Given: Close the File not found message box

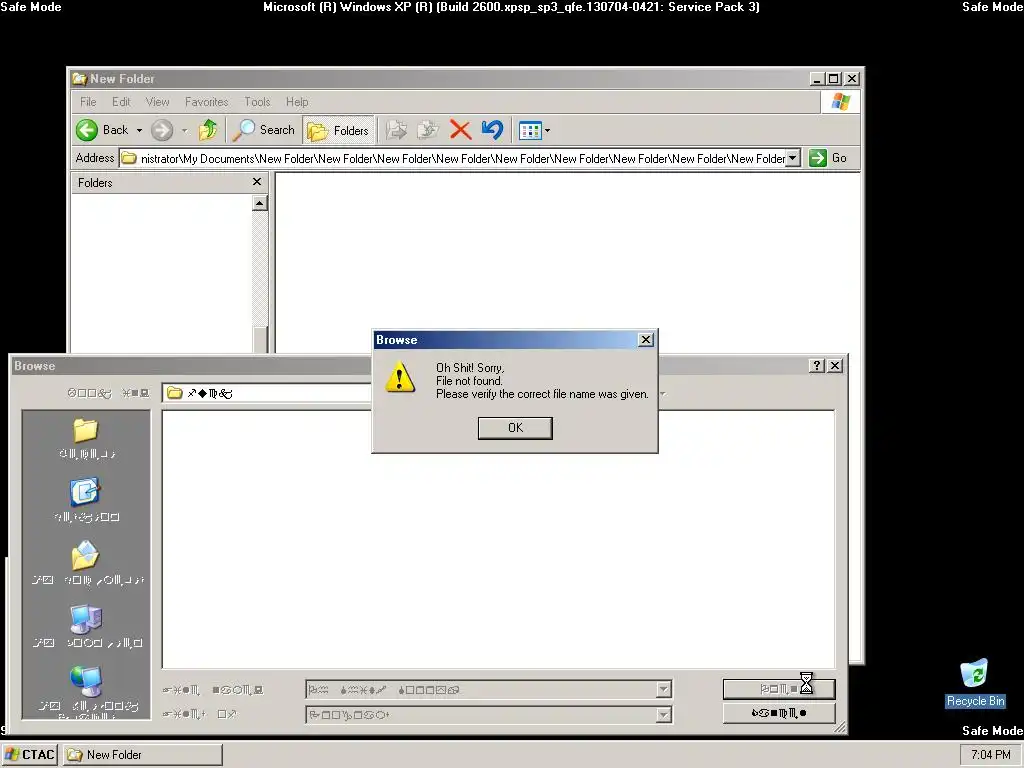Looking at the screenshot, I should coord(645,340).
